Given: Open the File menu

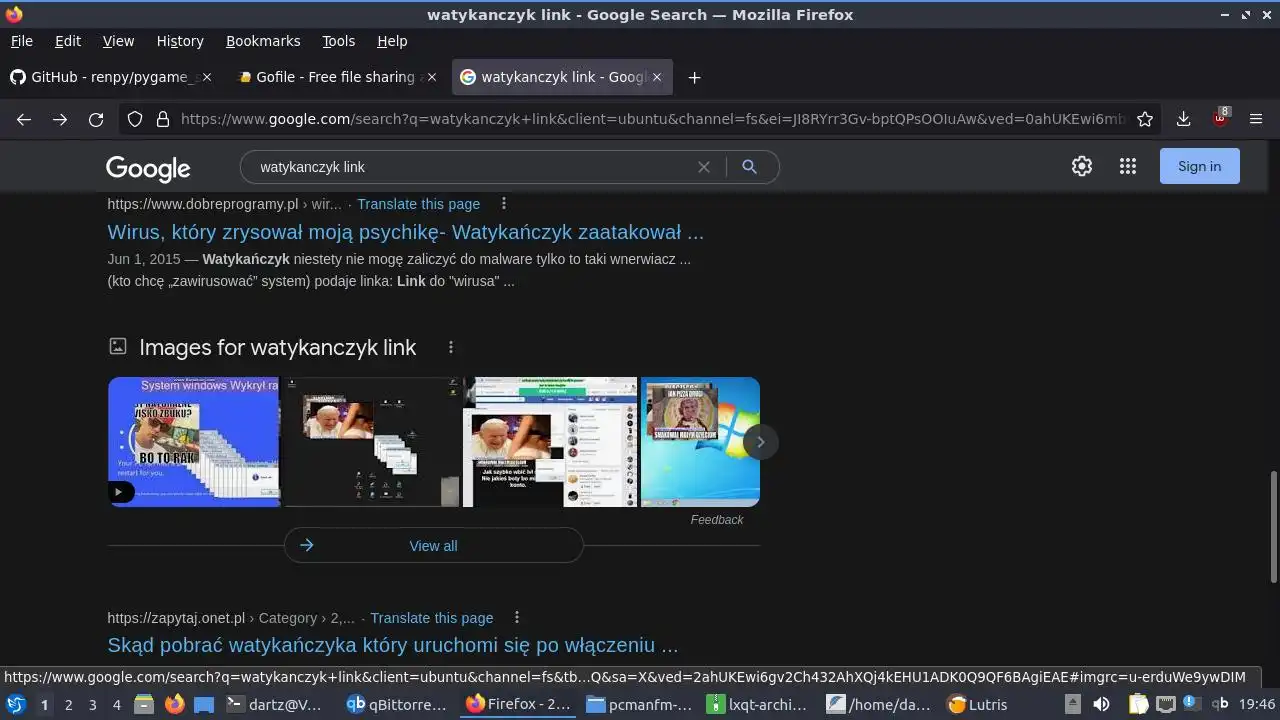Looking at the screenshot, I should 21,41.
